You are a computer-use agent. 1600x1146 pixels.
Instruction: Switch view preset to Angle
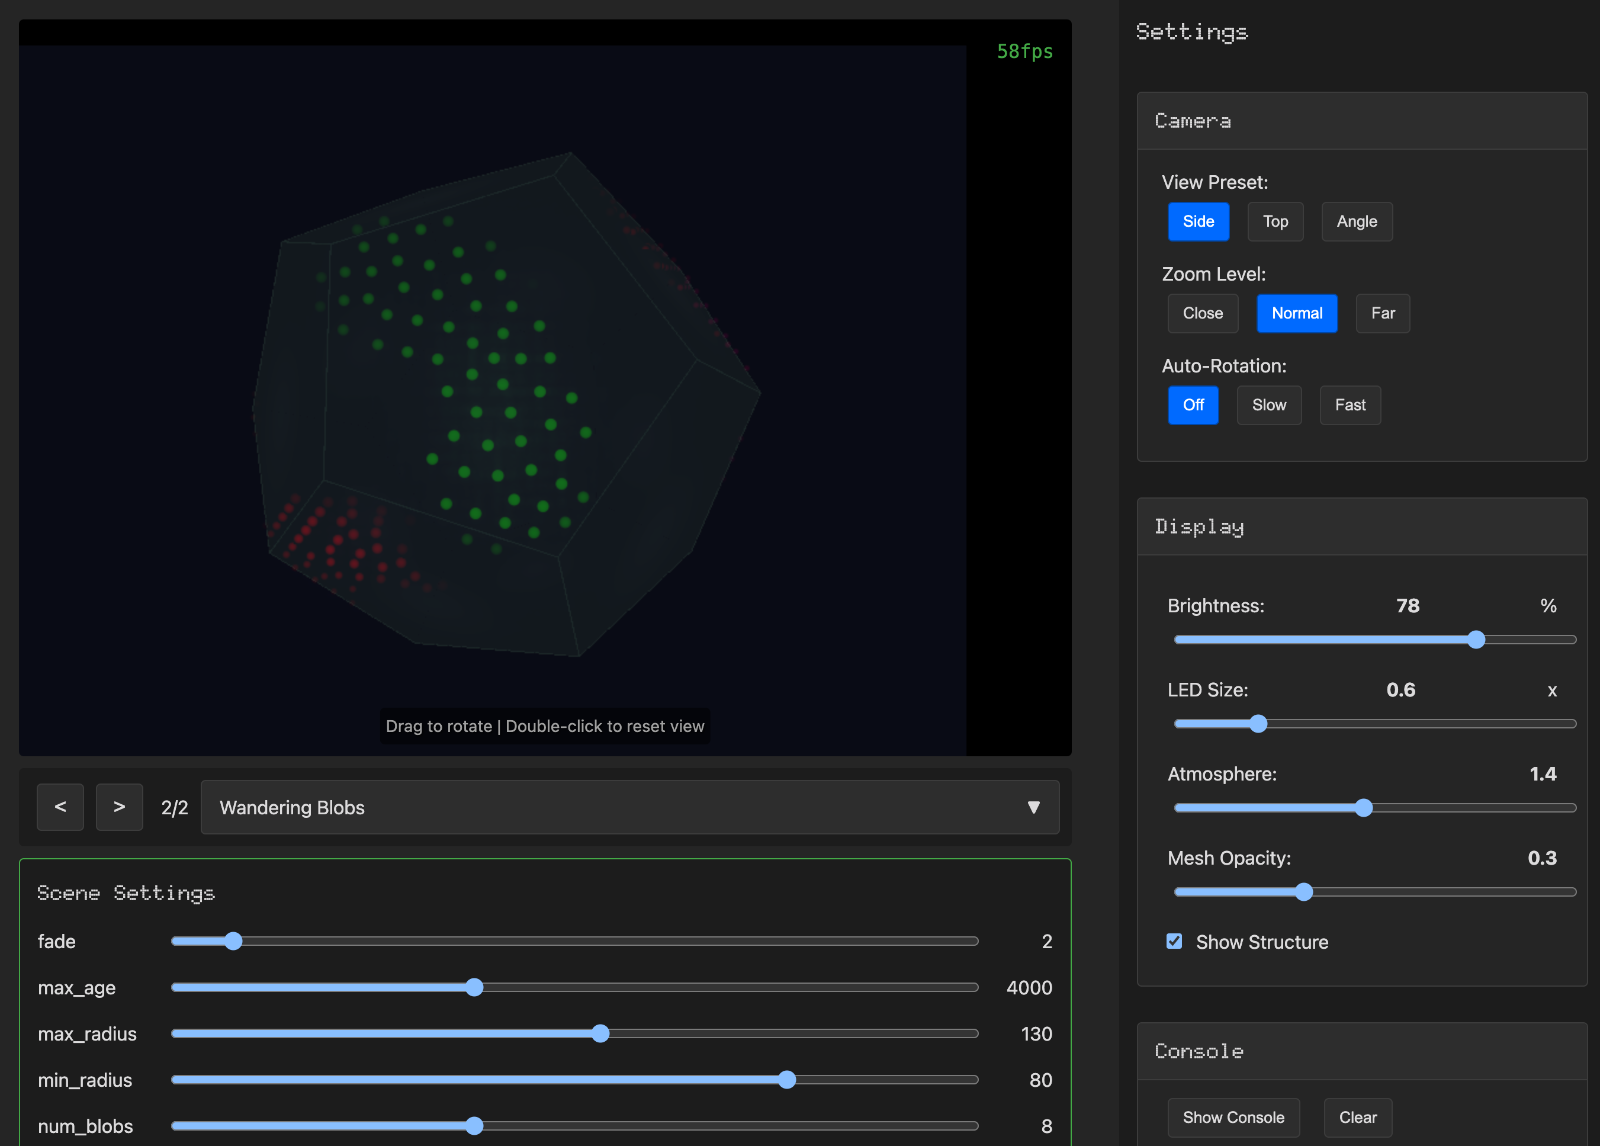(x=1356, y=222)
